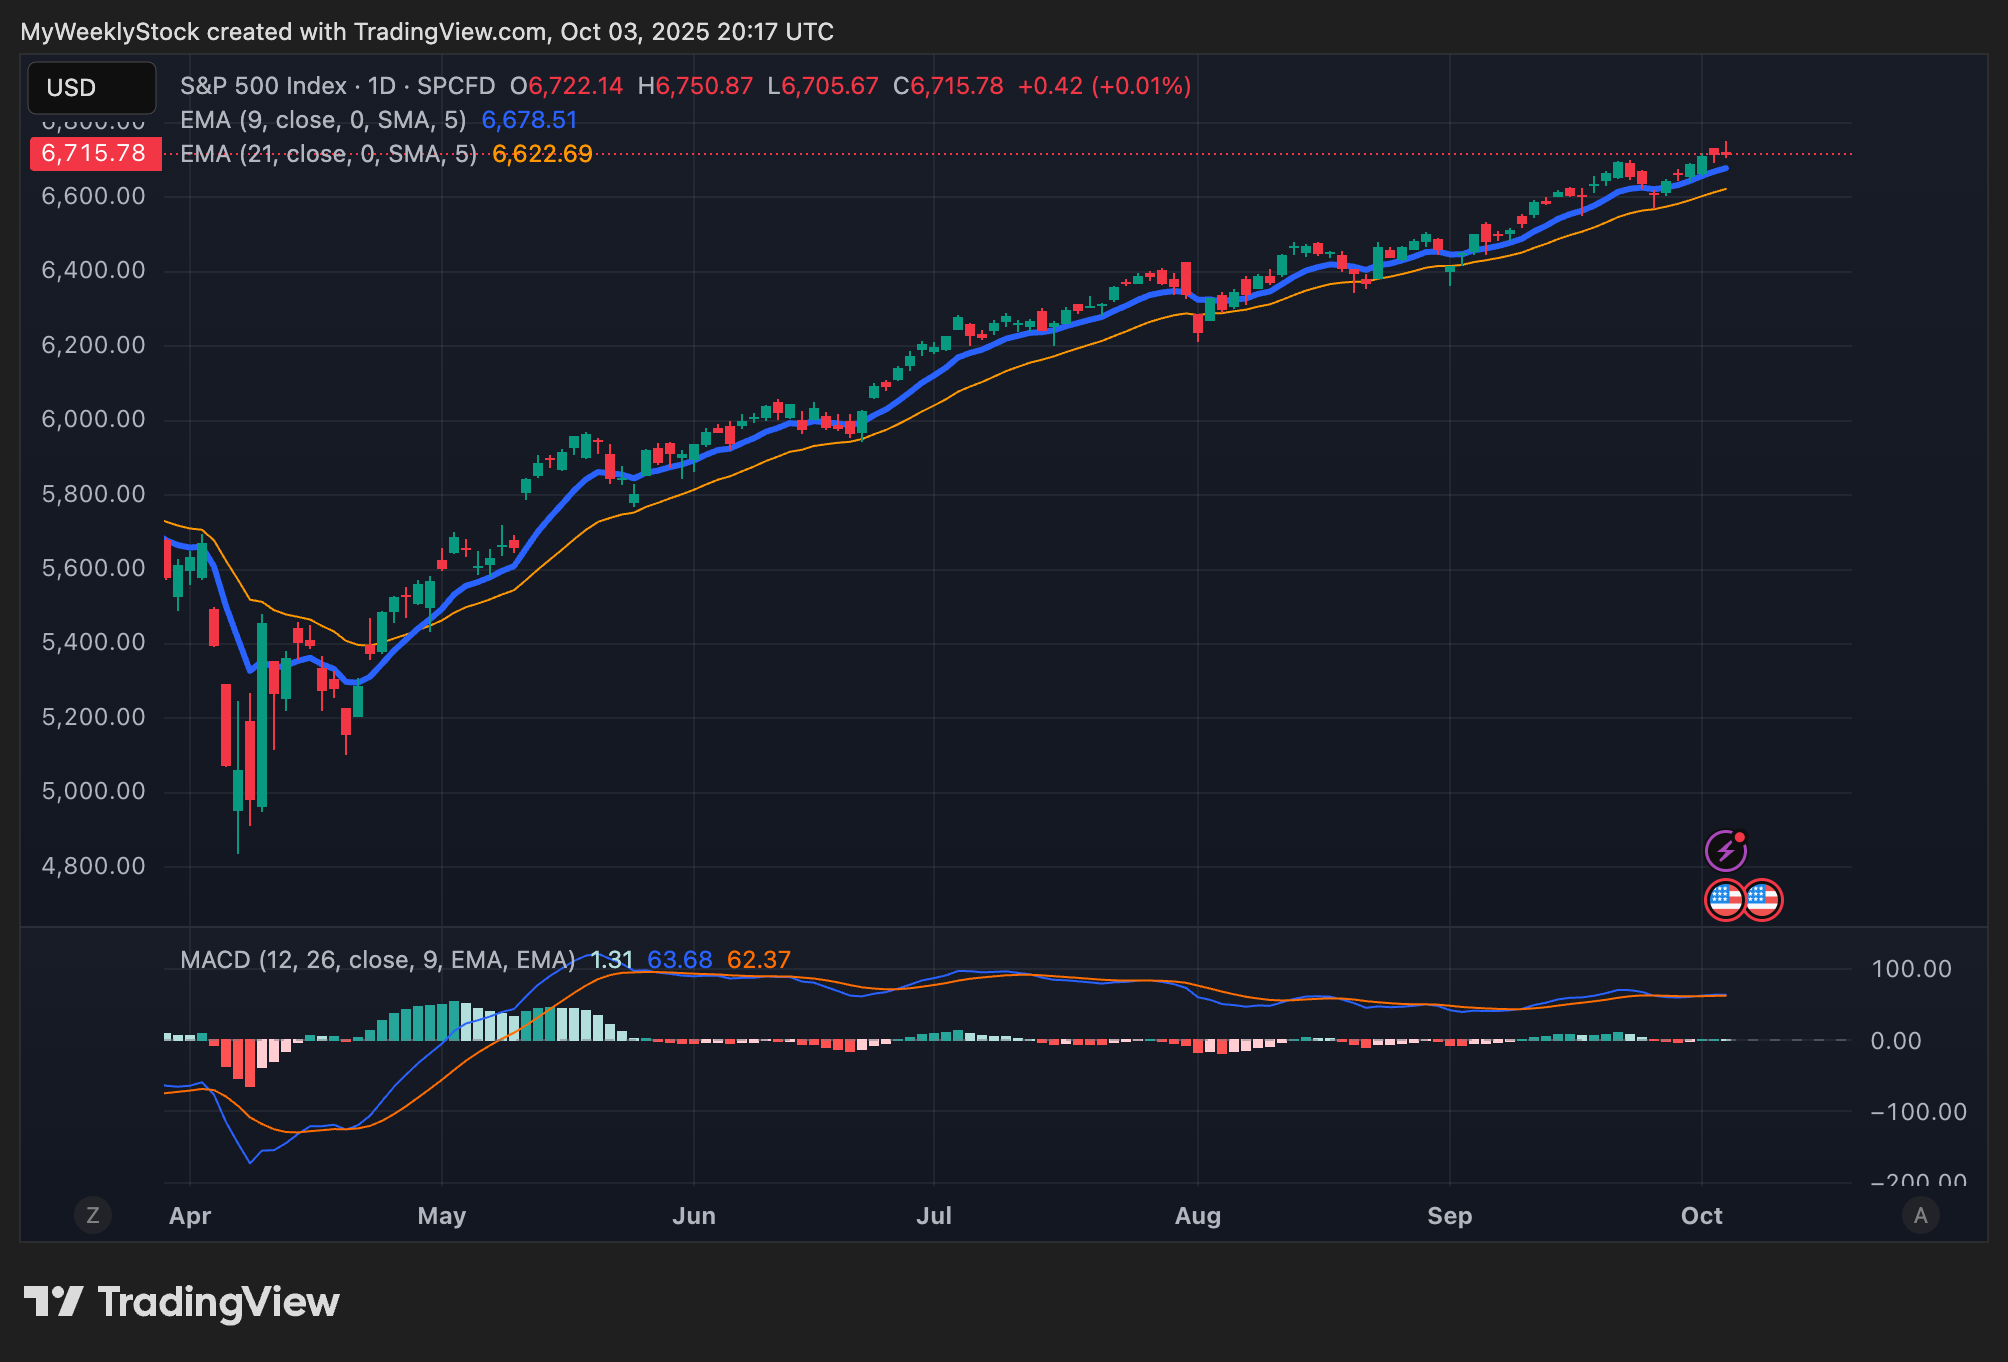
Task: Click the Jul label on time axis
Action: click(x=934, y=1216)
